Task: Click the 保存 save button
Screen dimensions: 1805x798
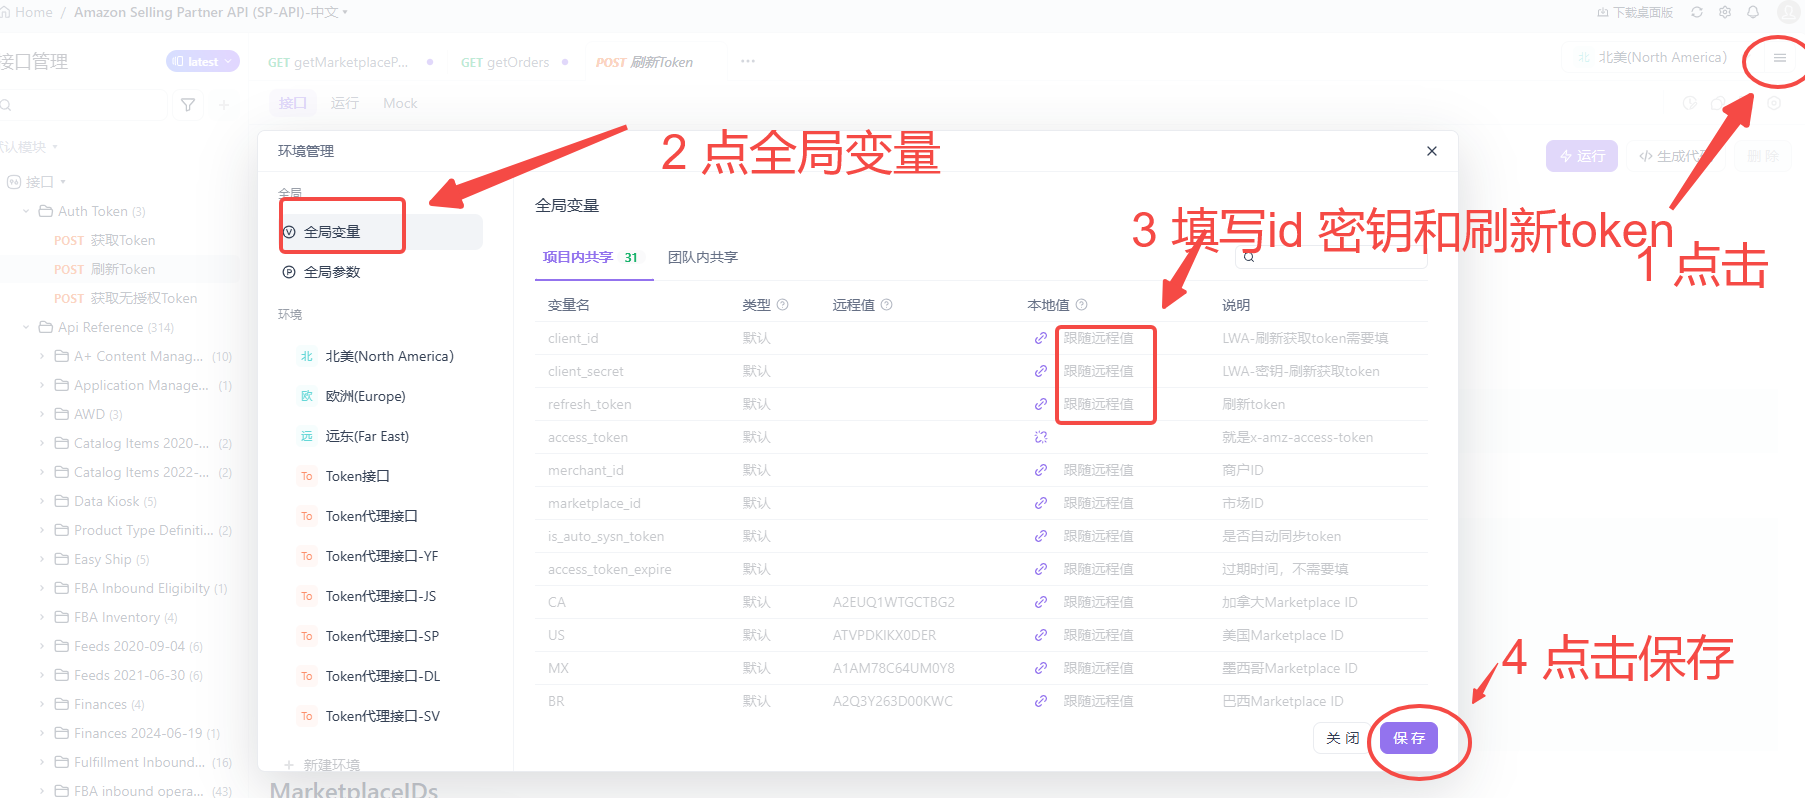Action: (1409, 738)
